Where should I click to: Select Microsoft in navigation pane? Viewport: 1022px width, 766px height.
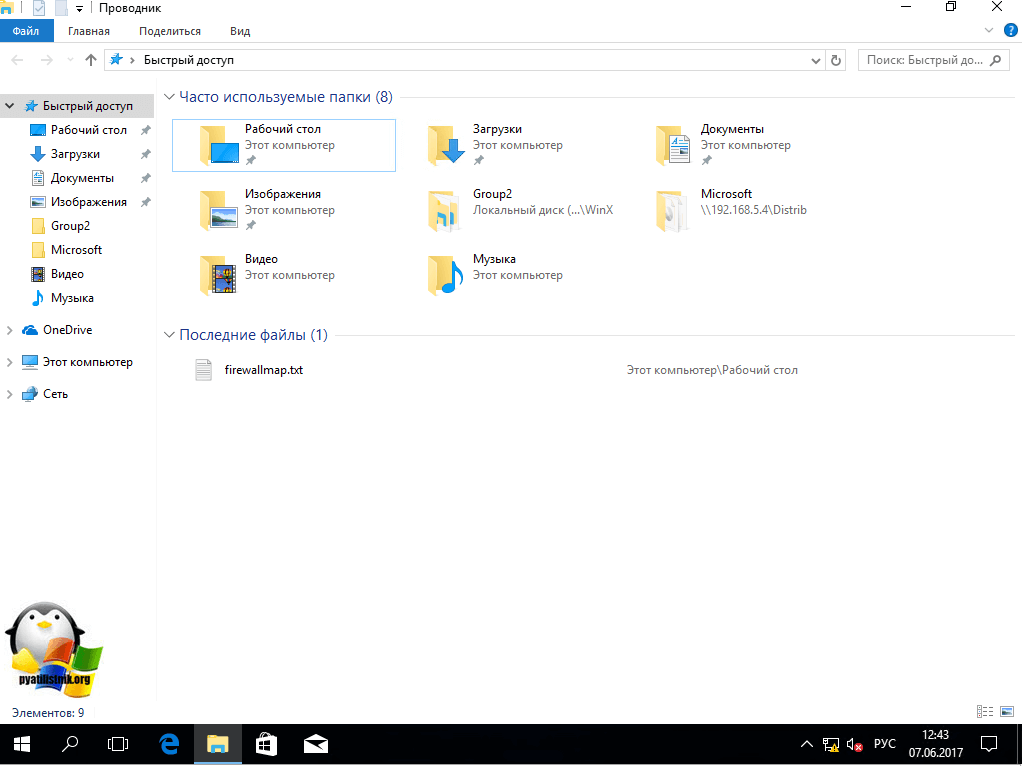(76, 250)
